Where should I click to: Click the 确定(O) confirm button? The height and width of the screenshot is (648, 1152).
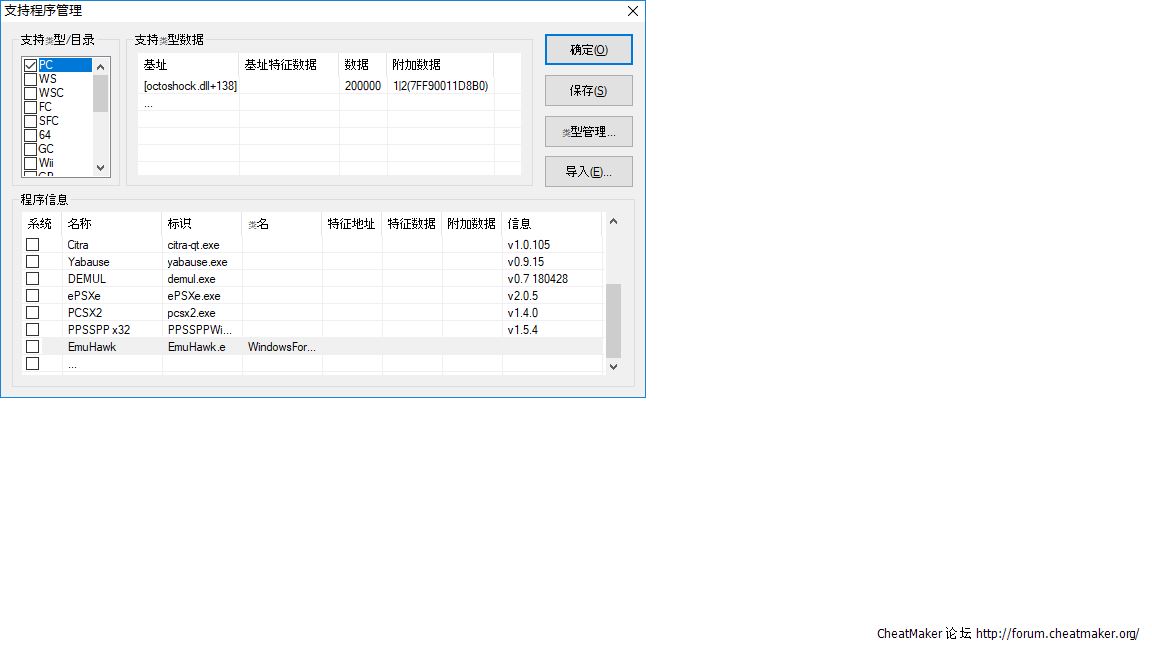click(588, 50)
